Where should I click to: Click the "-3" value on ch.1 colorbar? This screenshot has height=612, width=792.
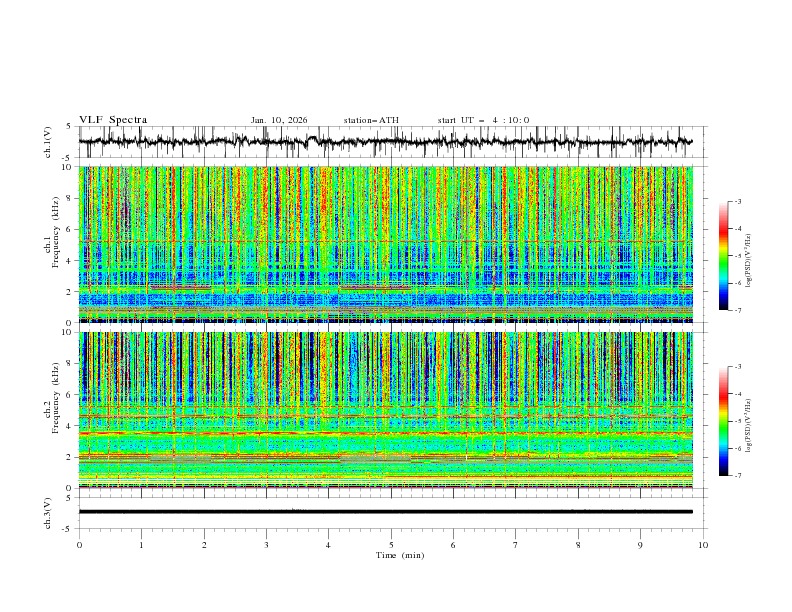click(x=737, y=201)
